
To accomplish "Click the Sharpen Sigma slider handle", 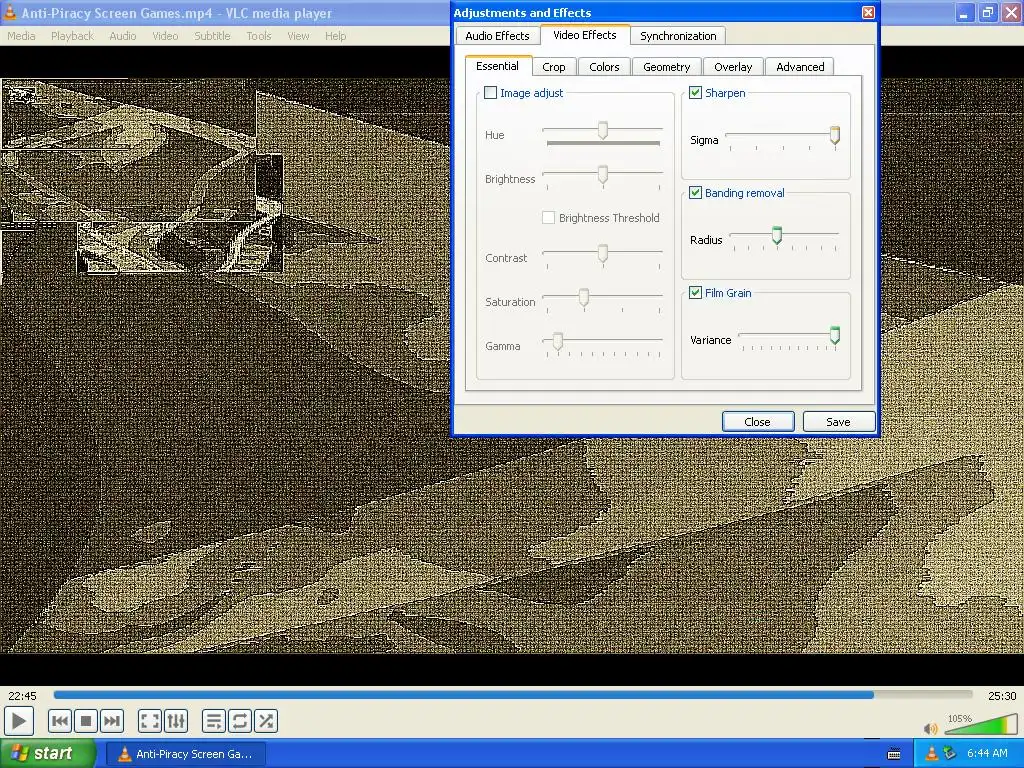I will tap(835, 136).
